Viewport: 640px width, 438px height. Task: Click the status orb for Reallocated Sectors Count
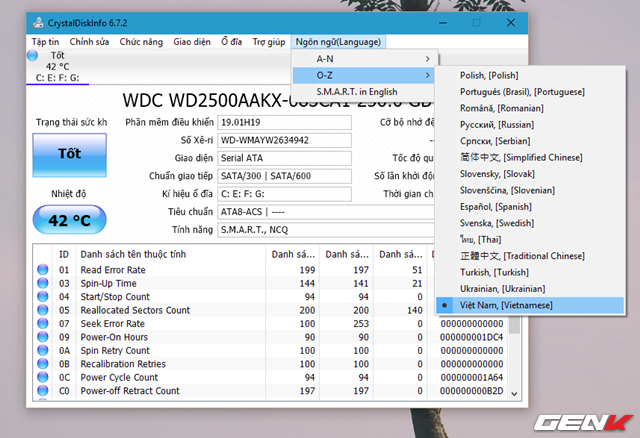pos(43,310)
